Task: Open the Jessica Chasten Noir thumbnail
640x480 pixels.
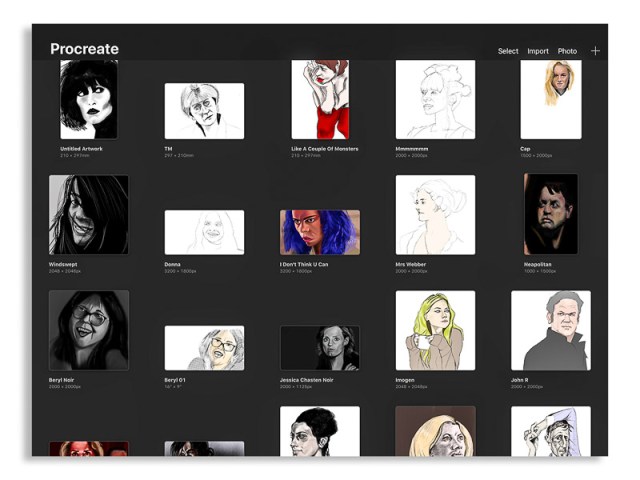Action: (x=320, y=348)
